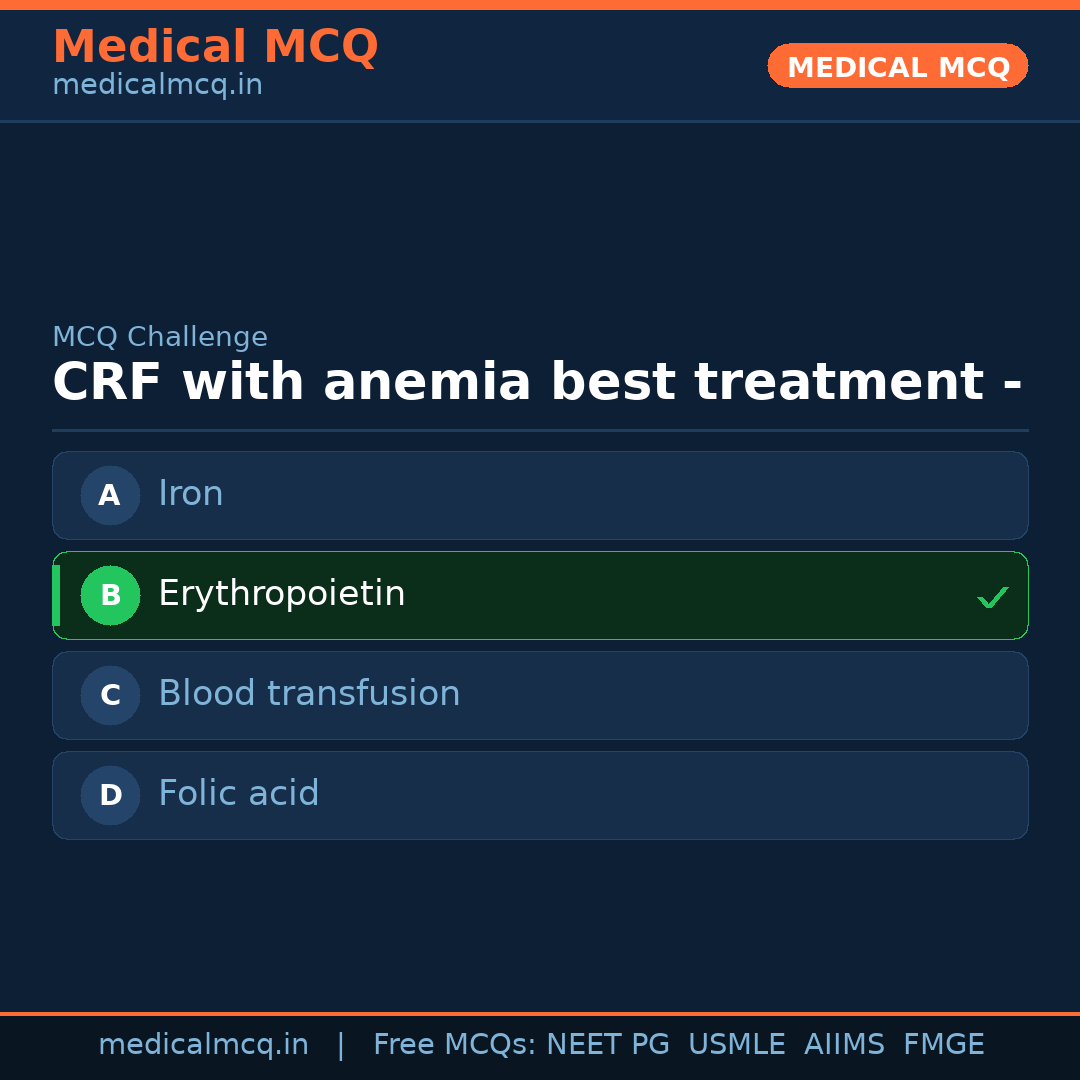Click the orange MEDICAL MCQ badge
Viewport: 1080px width, 1080px height.
tap(897, 66)
